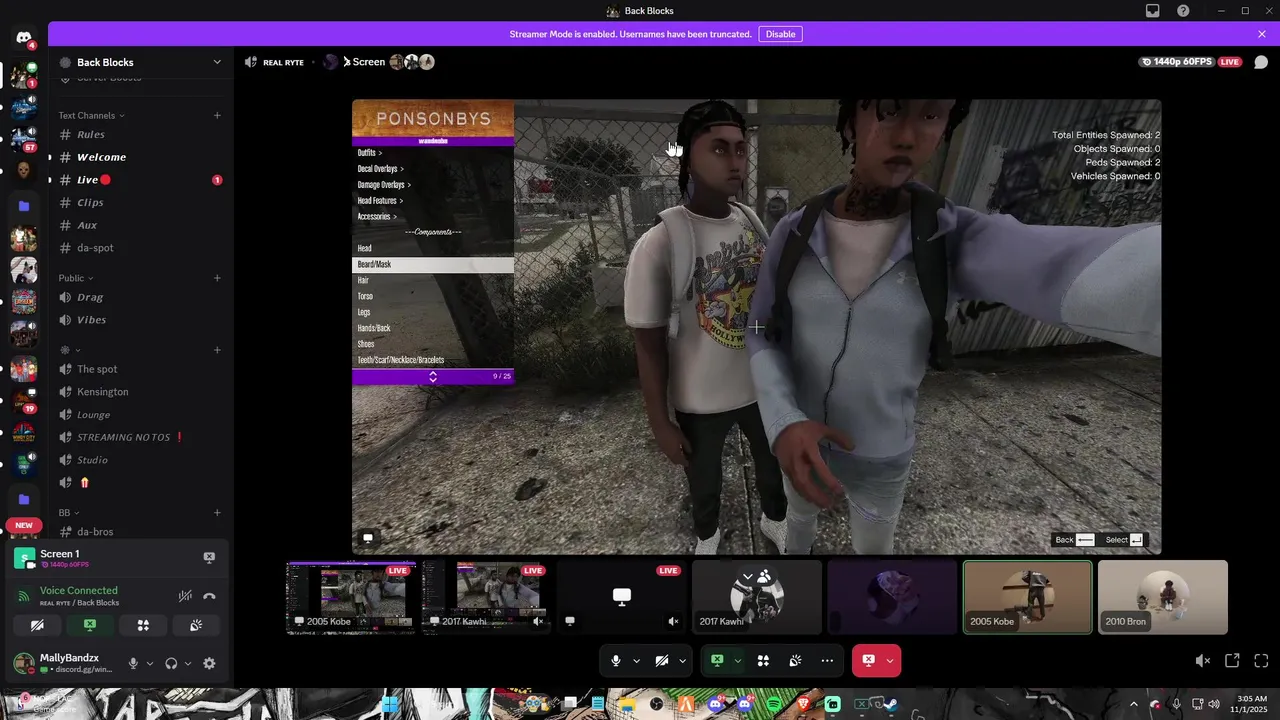This screenshot has width=1280, height=720.
Task: Click menu scroll arrows on purple bar
Action: tap(433, 377)
